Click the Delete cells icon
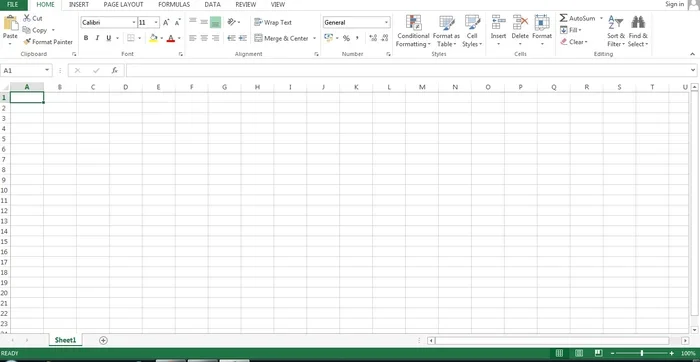This screenshot has height=362, width=700. pyautogui.click(x=520, y=22)
